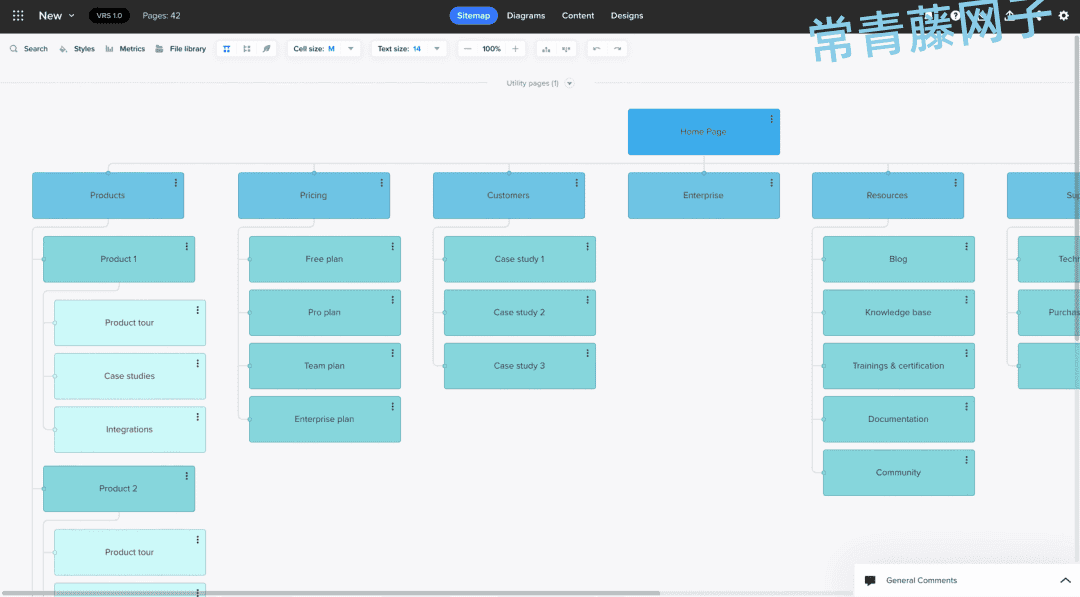Switch to the Sitemap tab

pos(473,15)
